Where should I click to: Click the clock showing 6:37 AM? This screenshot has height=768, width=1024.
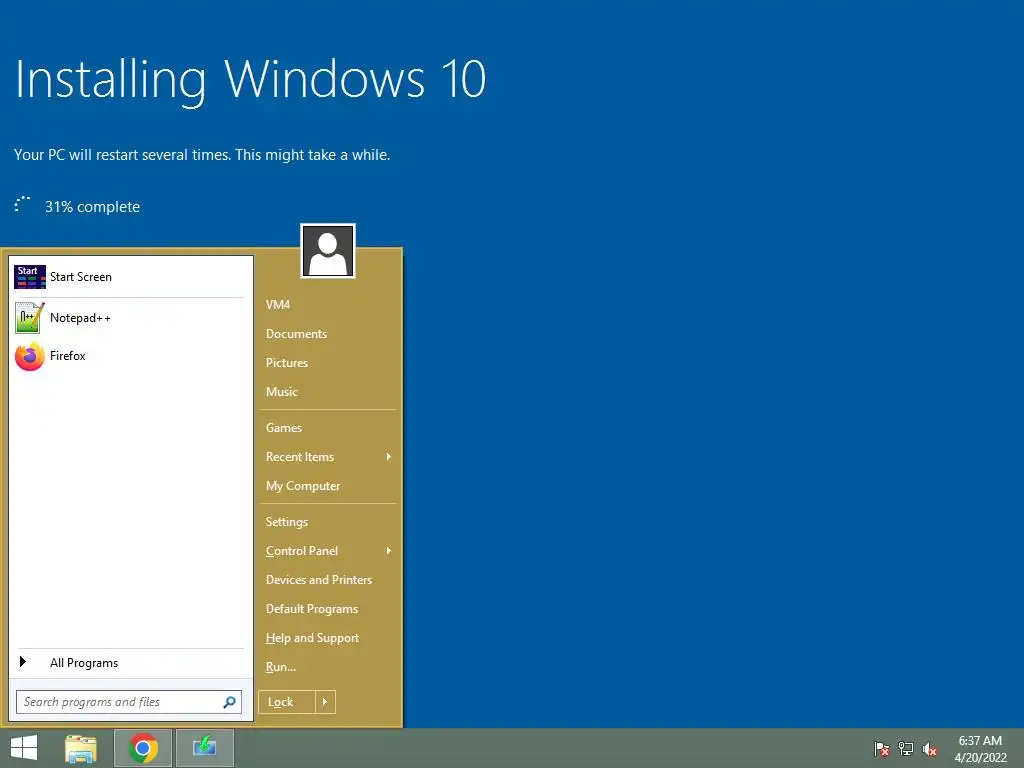[980, 741]
